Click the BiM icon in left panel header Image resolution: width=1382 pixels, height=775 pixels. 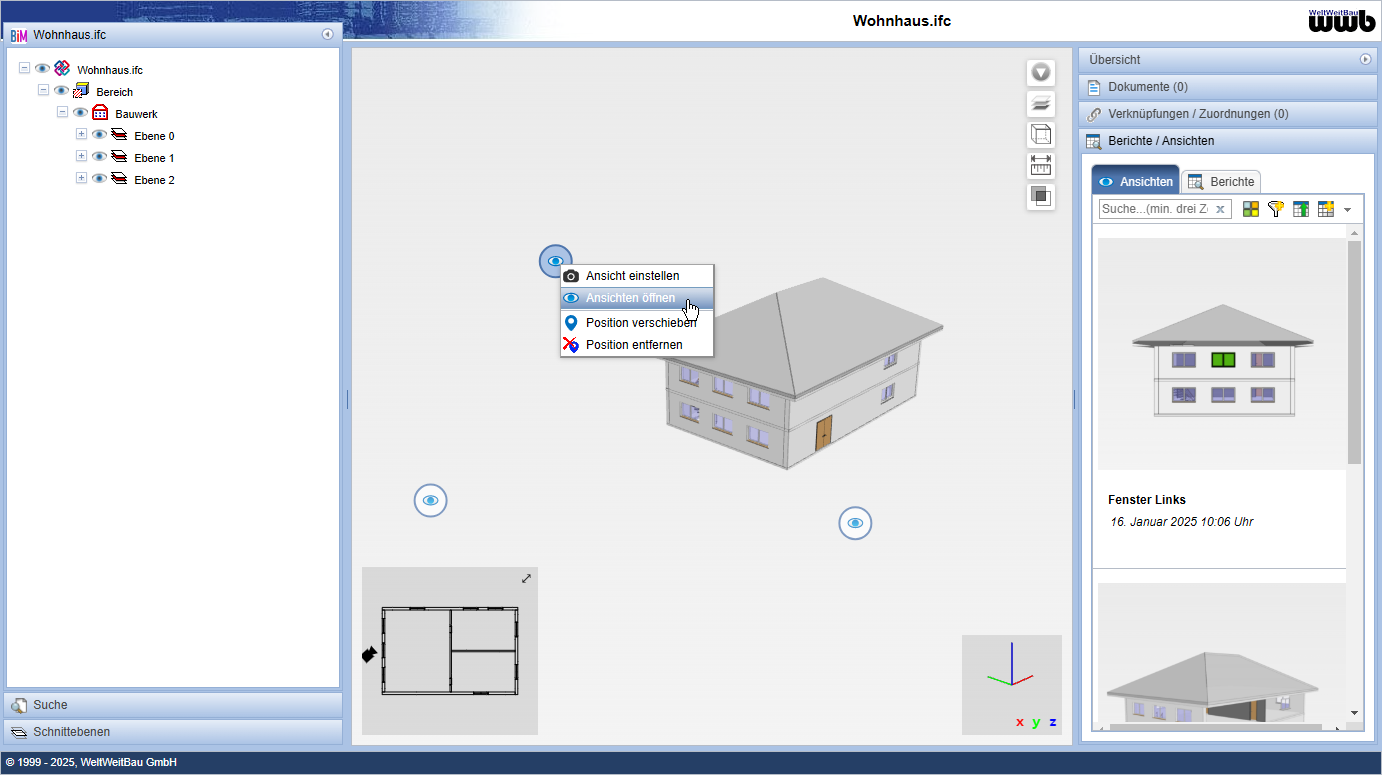coord(19,35)
